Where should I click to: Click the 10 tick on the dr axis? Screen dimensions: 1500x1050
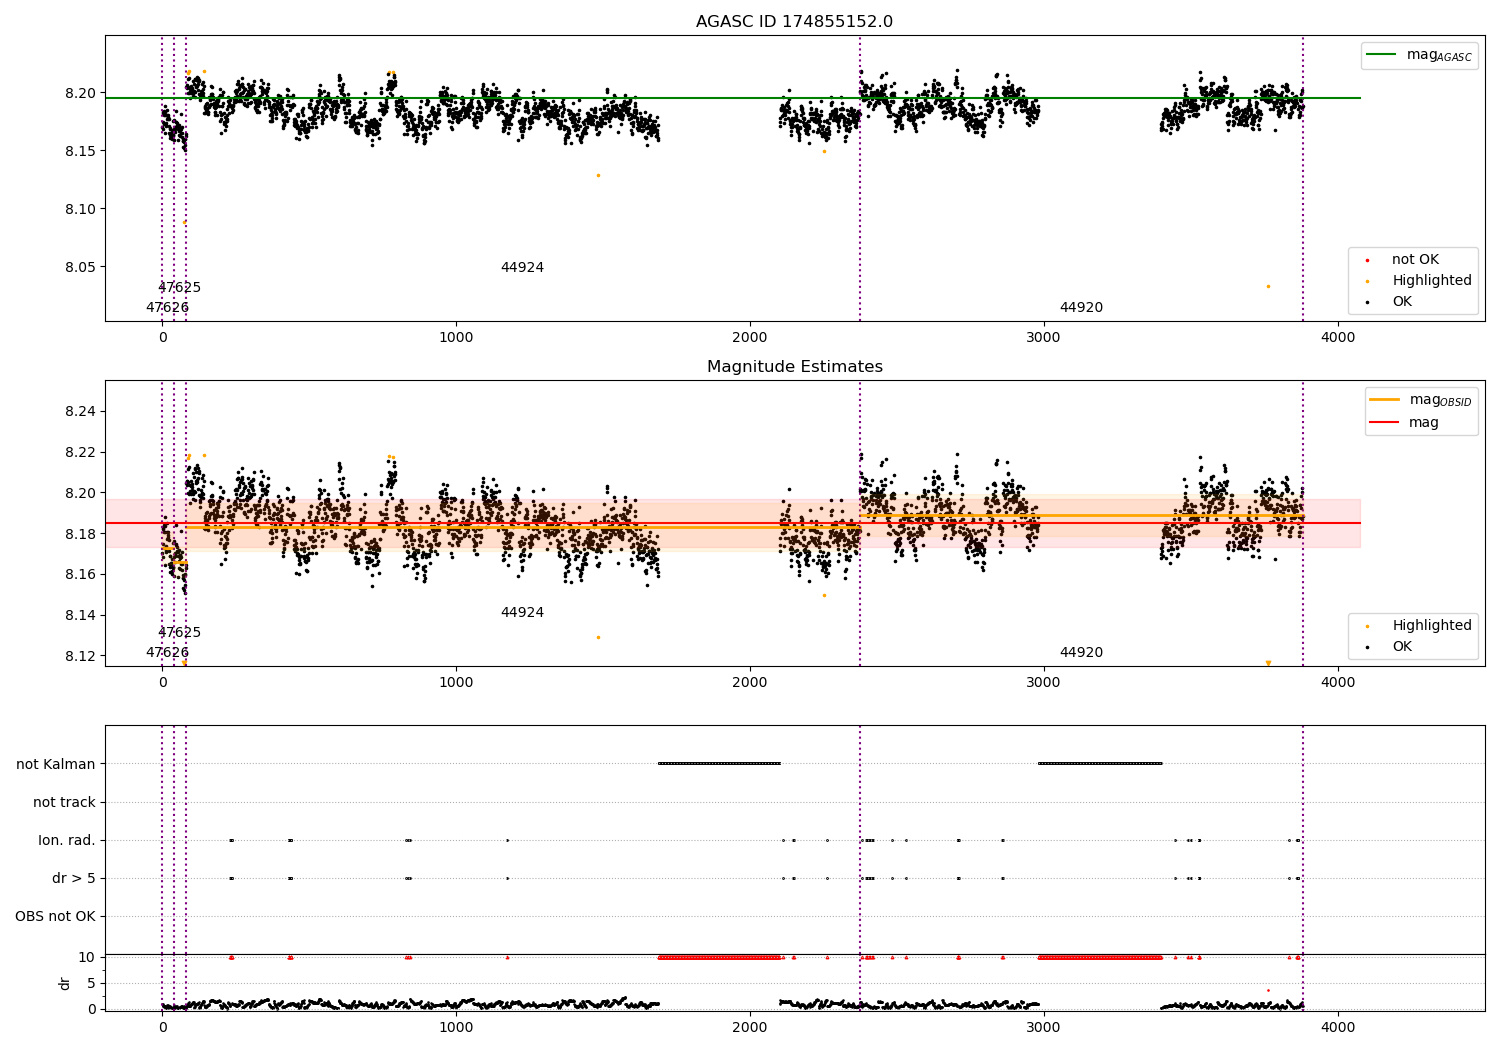tap(87, 958)
